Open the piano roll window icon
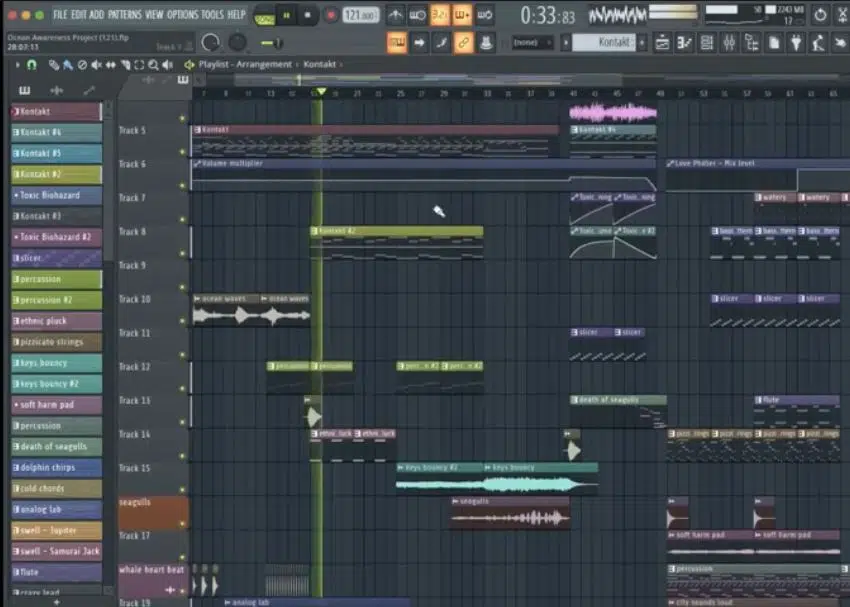The image size is (850, 607). (x=684, y=42)
